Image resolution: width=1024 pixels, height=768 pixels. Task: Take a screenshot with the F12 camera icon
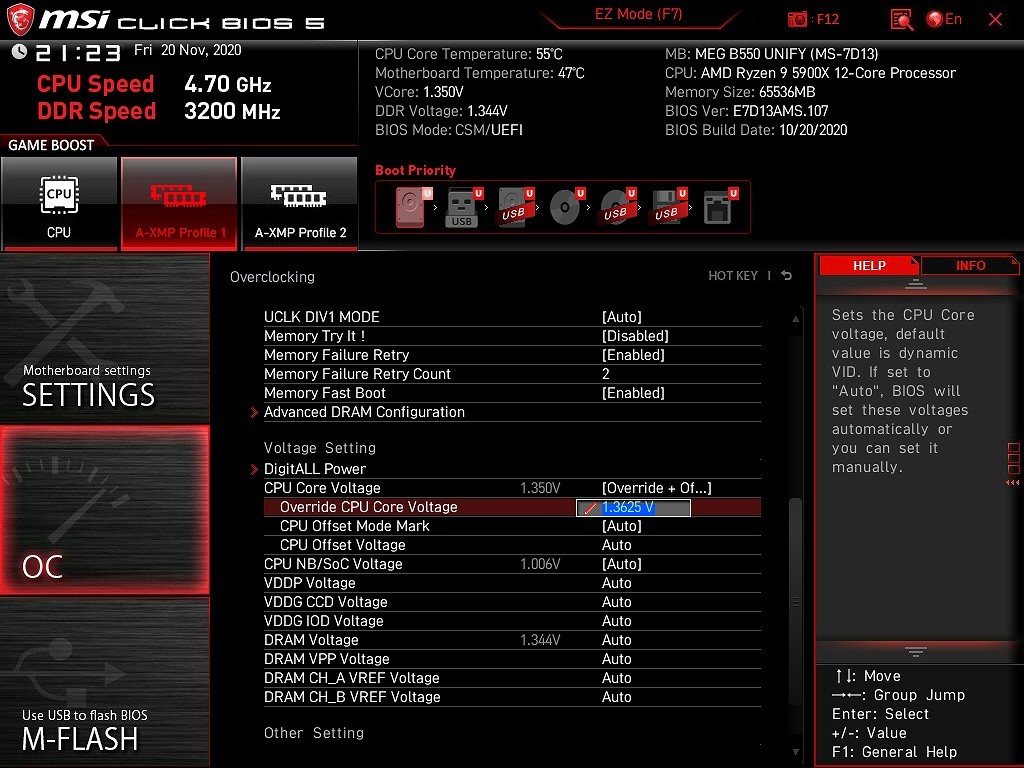tap(797, 20)
